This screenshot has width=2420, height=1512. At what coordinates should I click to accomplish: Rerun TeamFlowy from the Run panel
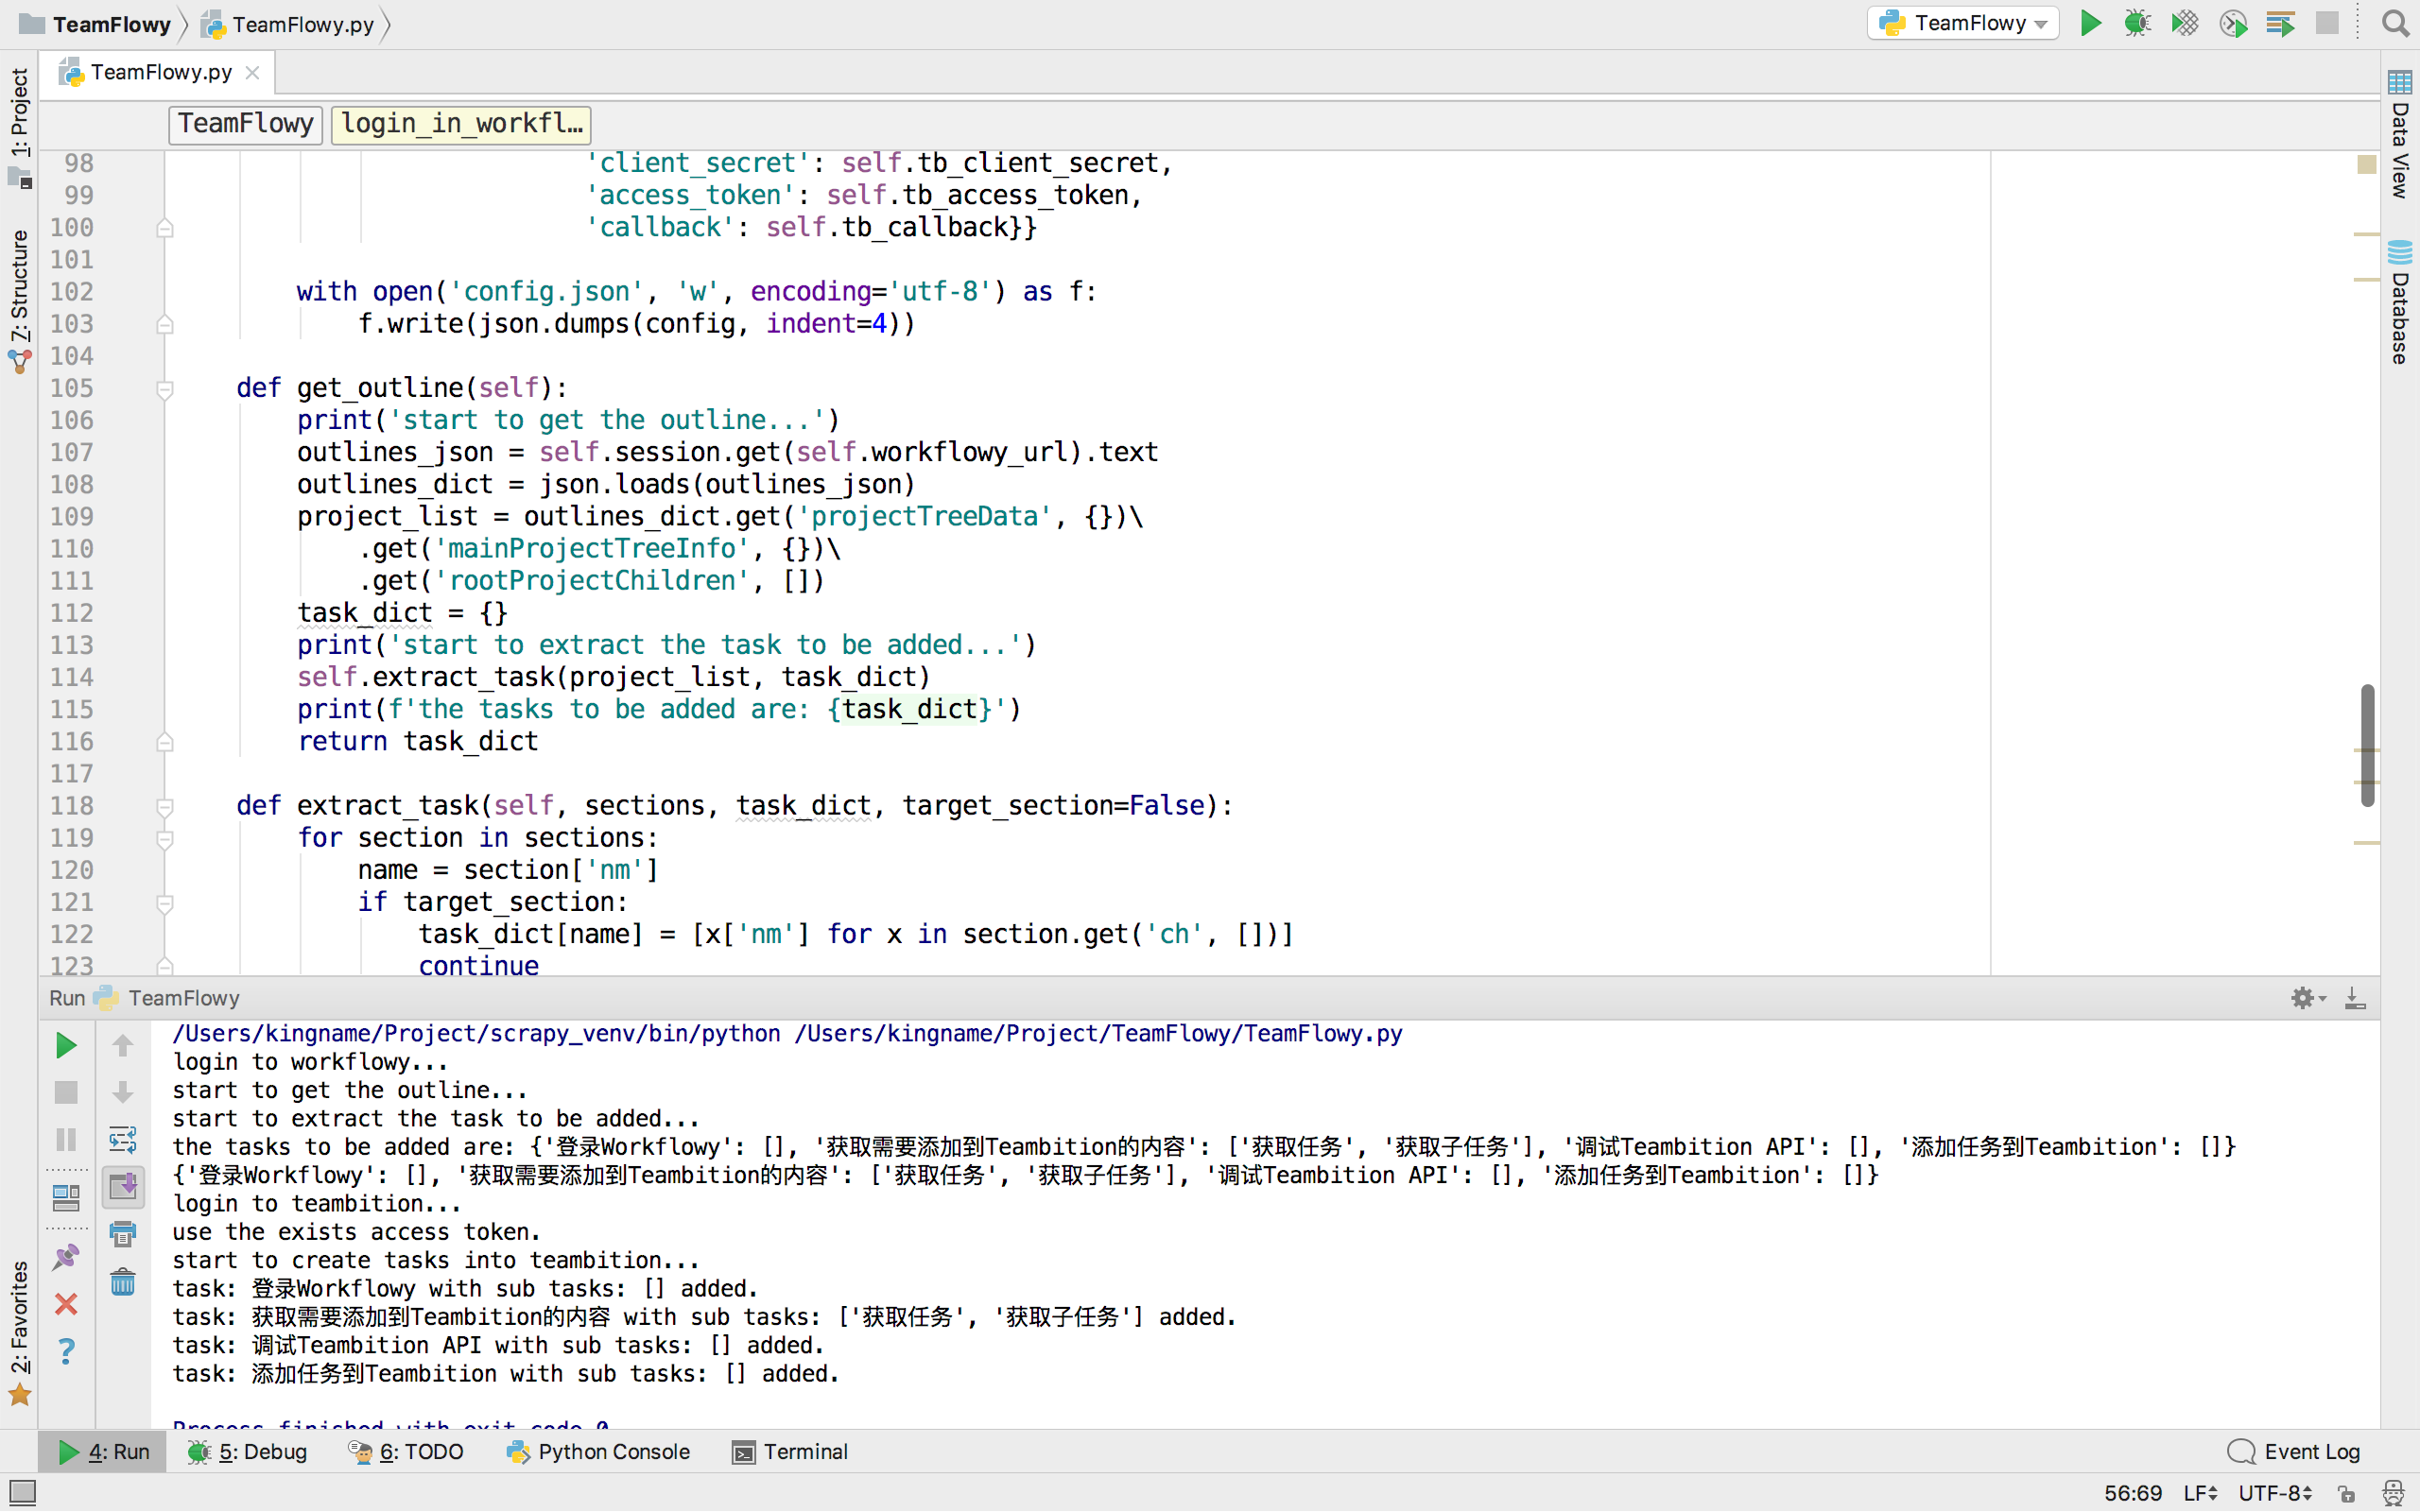[x=66, y=1045]
